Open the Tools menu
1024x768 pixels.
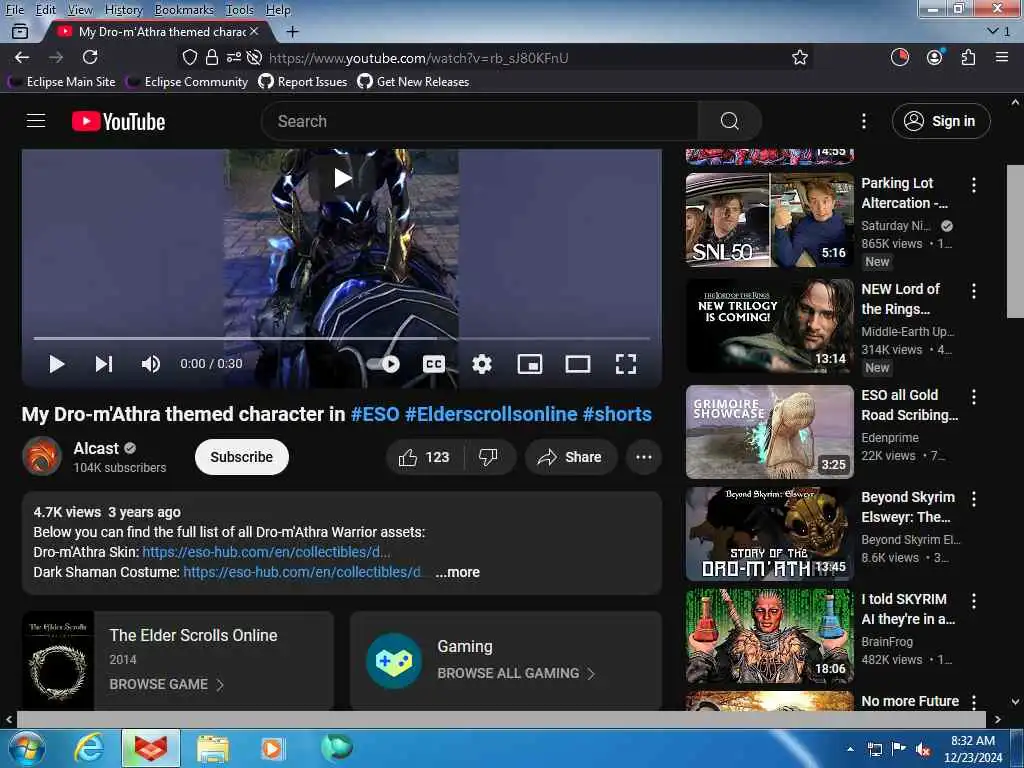[240, 10]
